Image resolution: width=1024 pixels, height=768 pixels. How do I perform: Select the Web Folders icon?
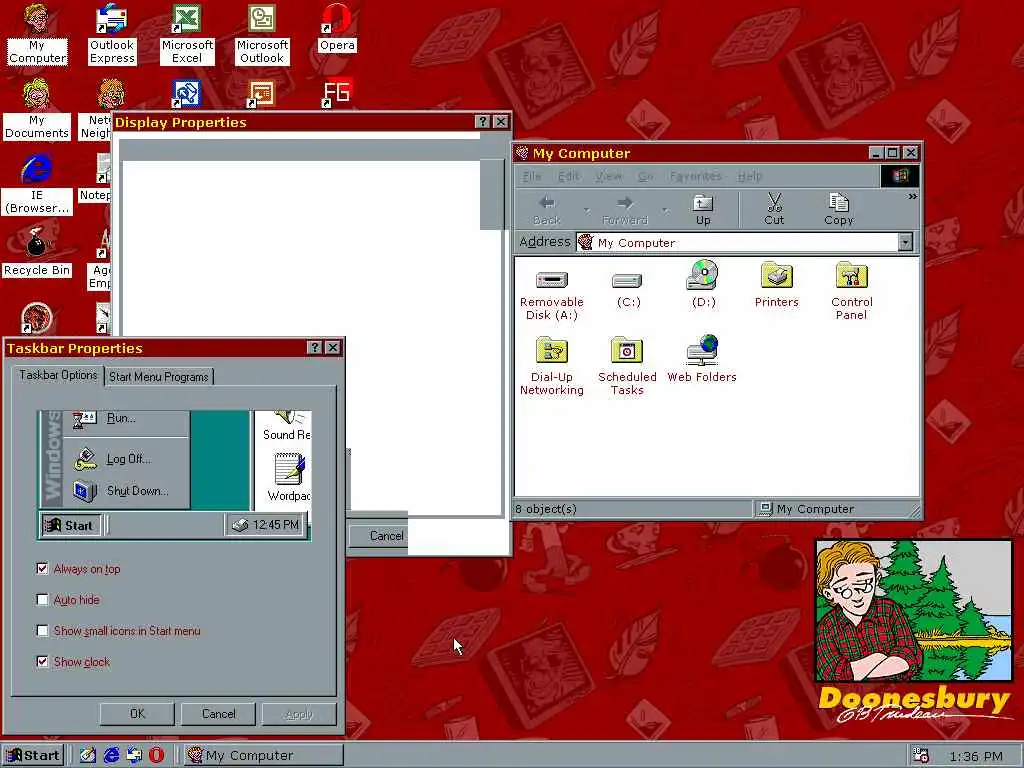pyautogui.click(x=702, y=359)
